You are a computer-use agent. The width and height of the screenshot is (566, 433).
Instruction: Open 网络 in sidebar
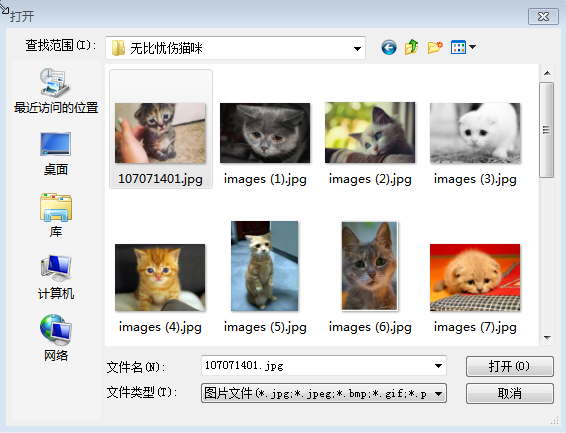click(56, 338)
